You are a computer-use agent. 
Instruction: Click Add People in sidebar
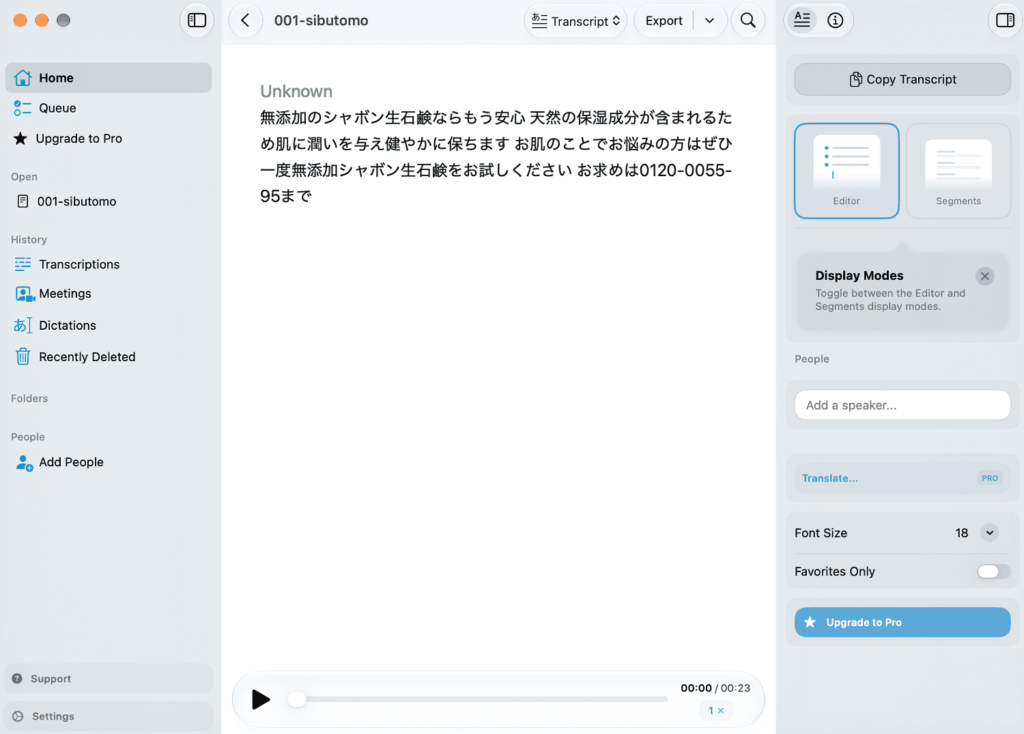pyautogui.click(x=108, y=462)
